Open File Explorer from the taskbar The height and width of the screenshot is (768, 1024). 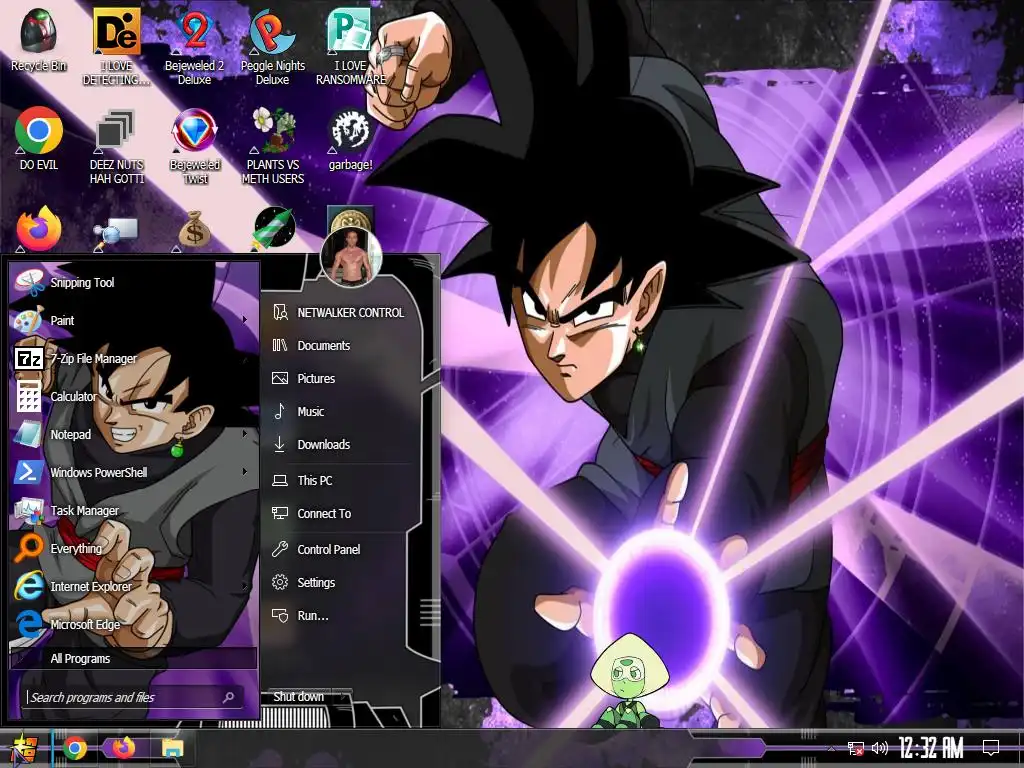(172, 748)
